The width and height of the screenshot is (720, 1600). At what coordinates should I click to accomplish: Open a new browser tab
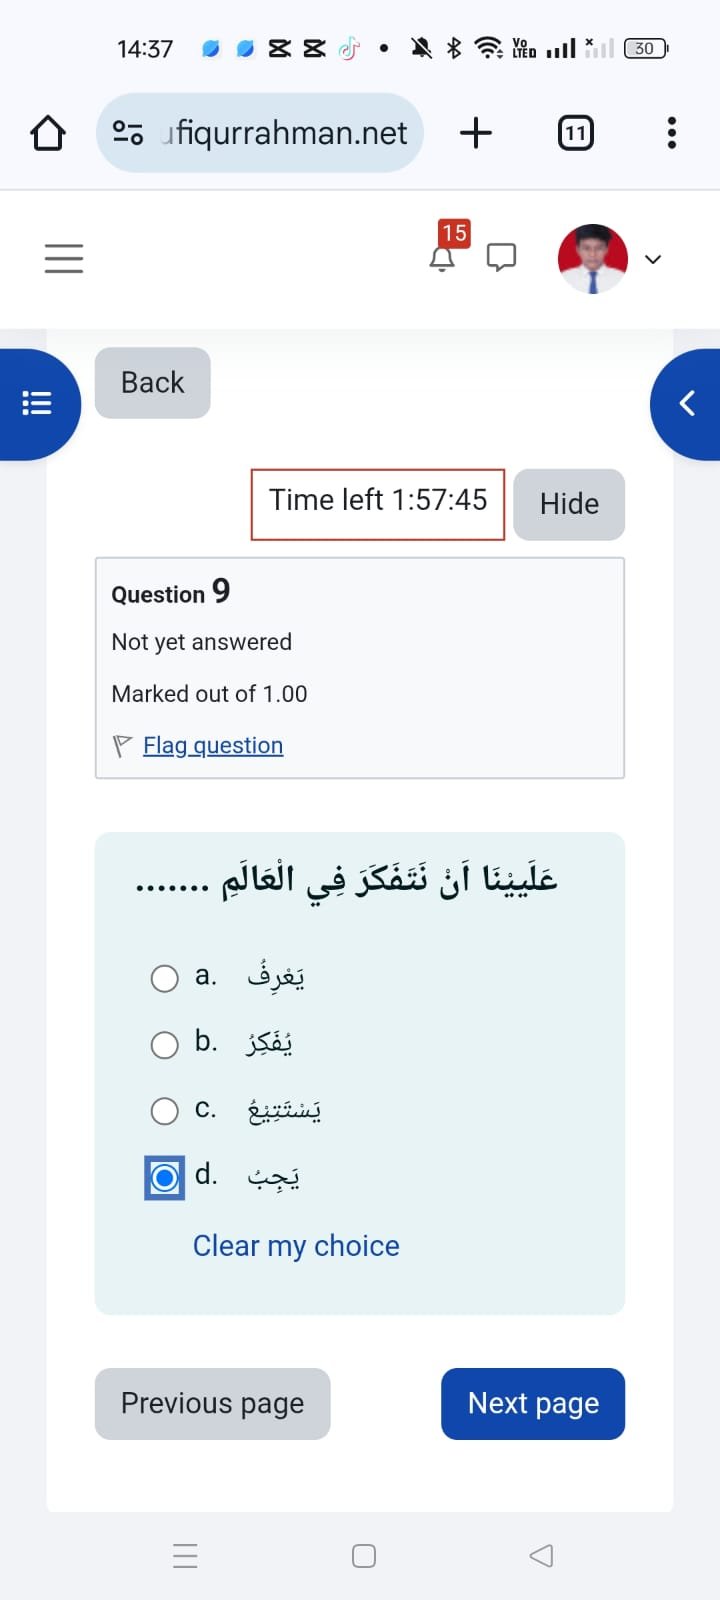tap(476, 133)
